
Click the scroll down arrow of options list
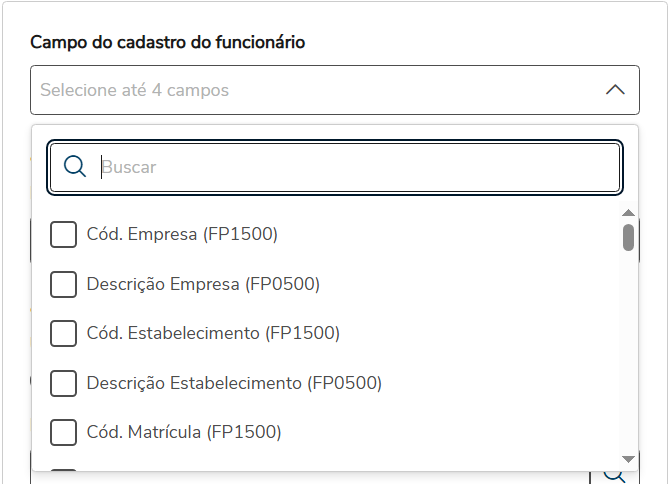pyautogui.click(x=628, y=458)
